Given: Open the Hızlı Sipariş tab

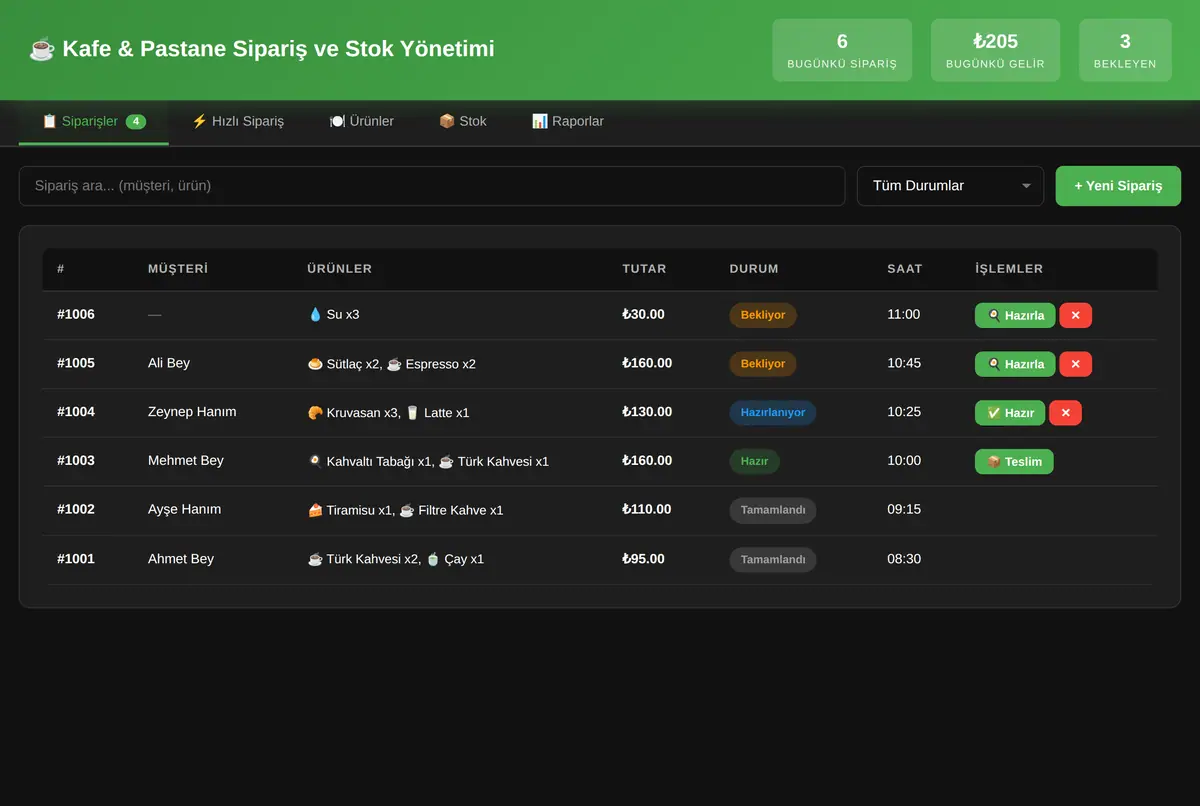Looking at the screenshot, I should point(238,121).
